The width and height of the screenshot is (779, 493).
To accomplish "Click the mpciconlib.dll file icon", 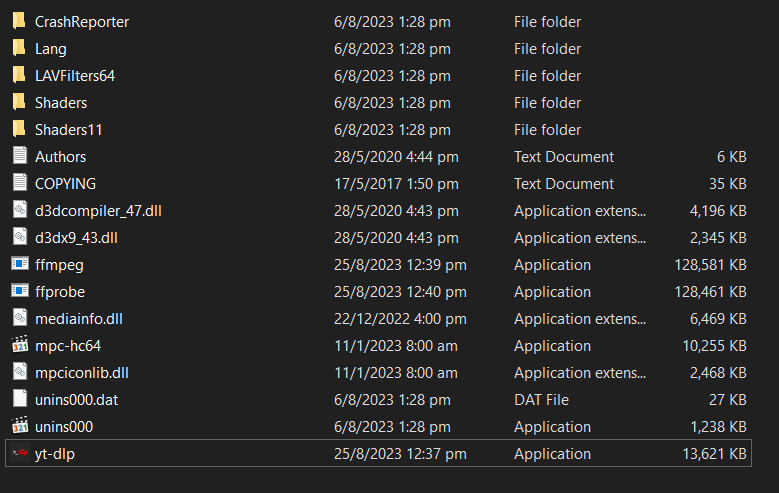I will [20, 372].
